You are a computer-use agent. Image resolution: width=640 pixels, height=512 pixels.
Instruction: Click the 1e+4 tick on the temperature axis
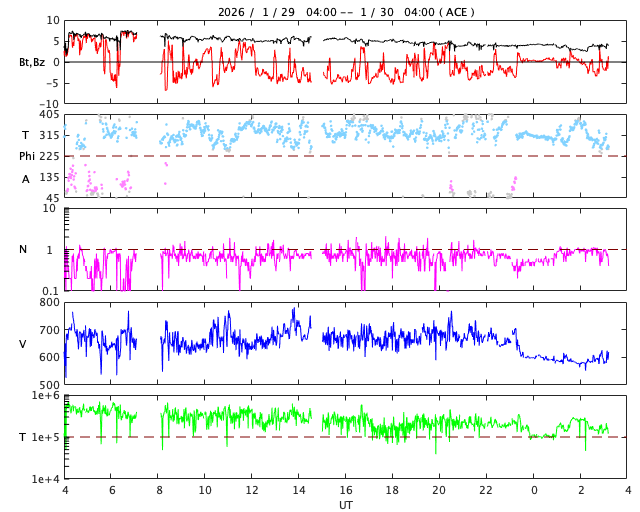tap(45, 479)
